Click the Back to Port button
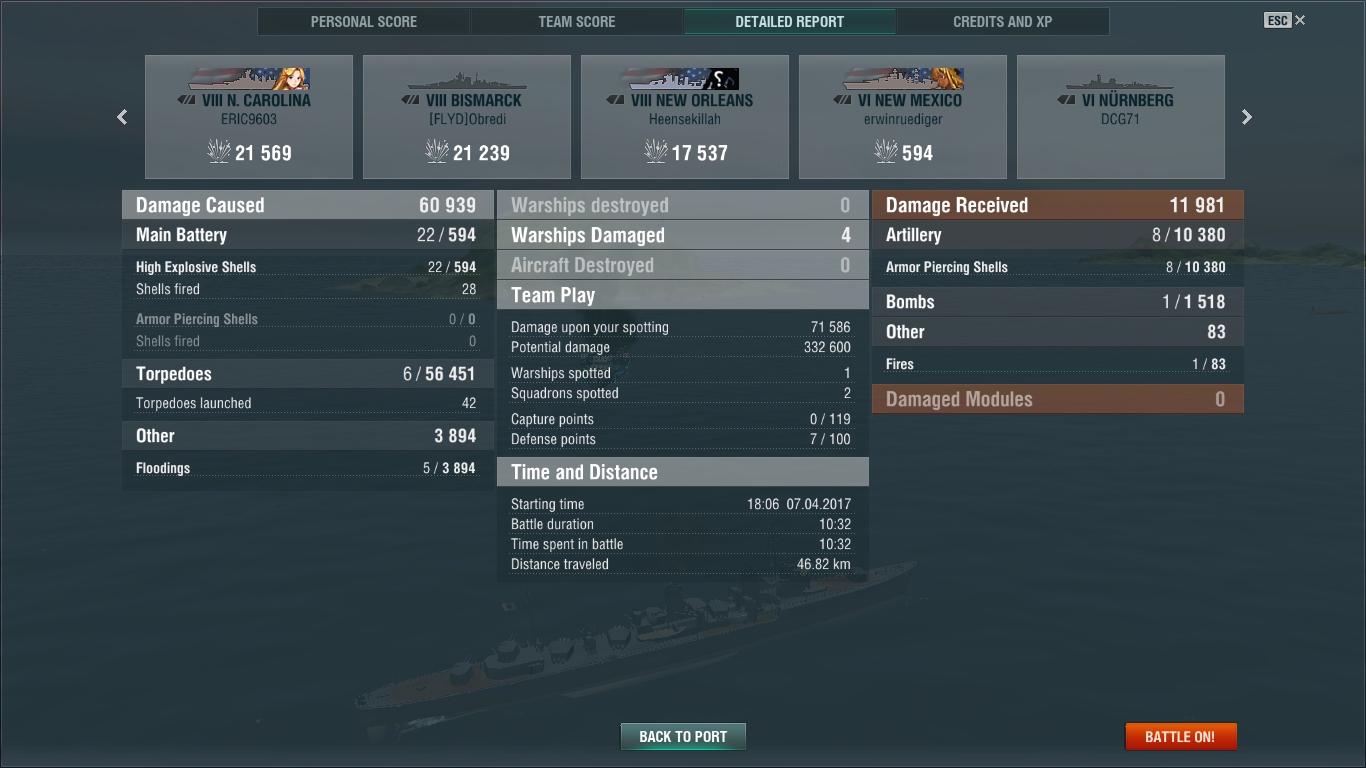Viewport: 1366px width, 768px height. pyautogui.click(x=683, y=737)
